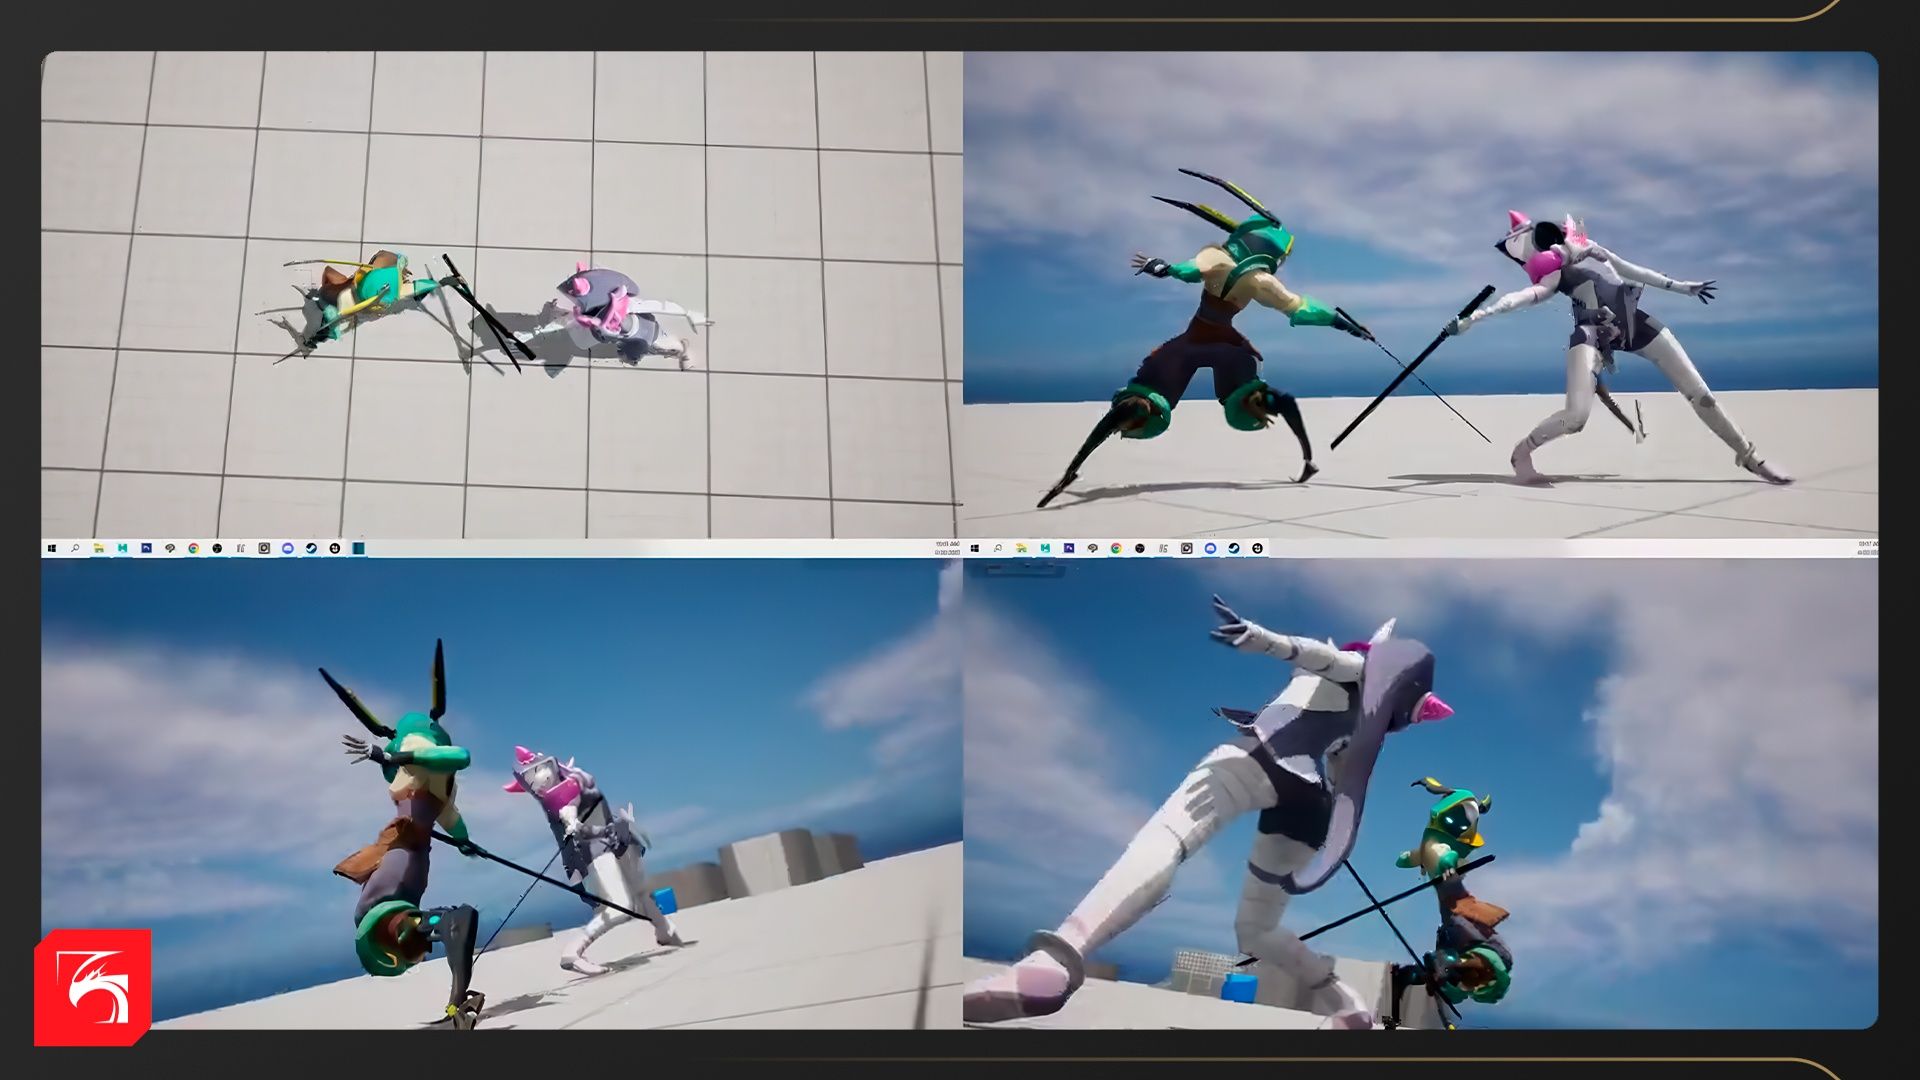The image size is (1920, 1080).
Task: Open Steam in top-left panel's taskbar
Action: tap(311, 548)
